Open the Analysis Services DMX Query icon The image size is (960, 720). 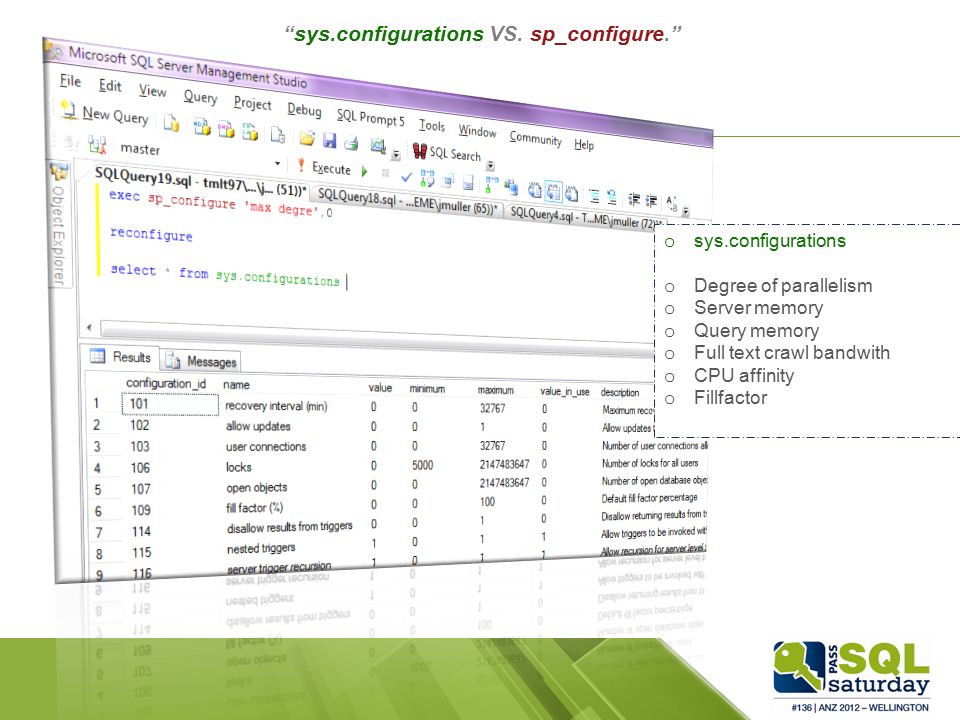click(226, 129)
